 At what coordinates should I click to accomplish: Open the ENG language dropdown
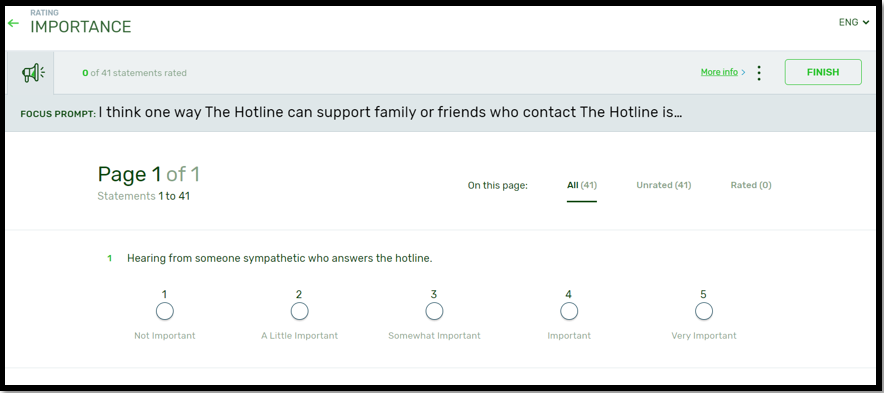pos(854,23)
